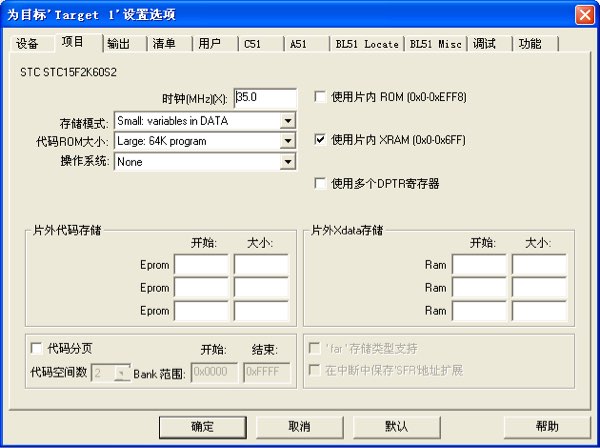Click third Eprom 大小 field
Viewport: 600px width, 448px height.
tap(261, 311)
